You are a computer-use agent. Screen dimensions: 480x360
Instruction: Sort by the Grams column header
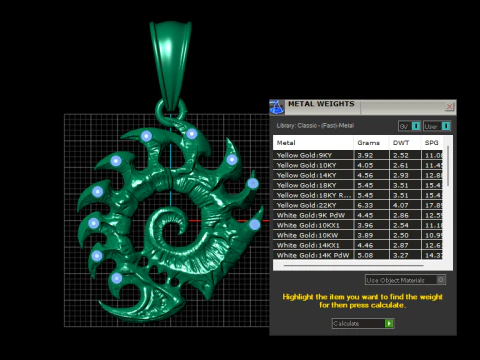pos(371,143)
